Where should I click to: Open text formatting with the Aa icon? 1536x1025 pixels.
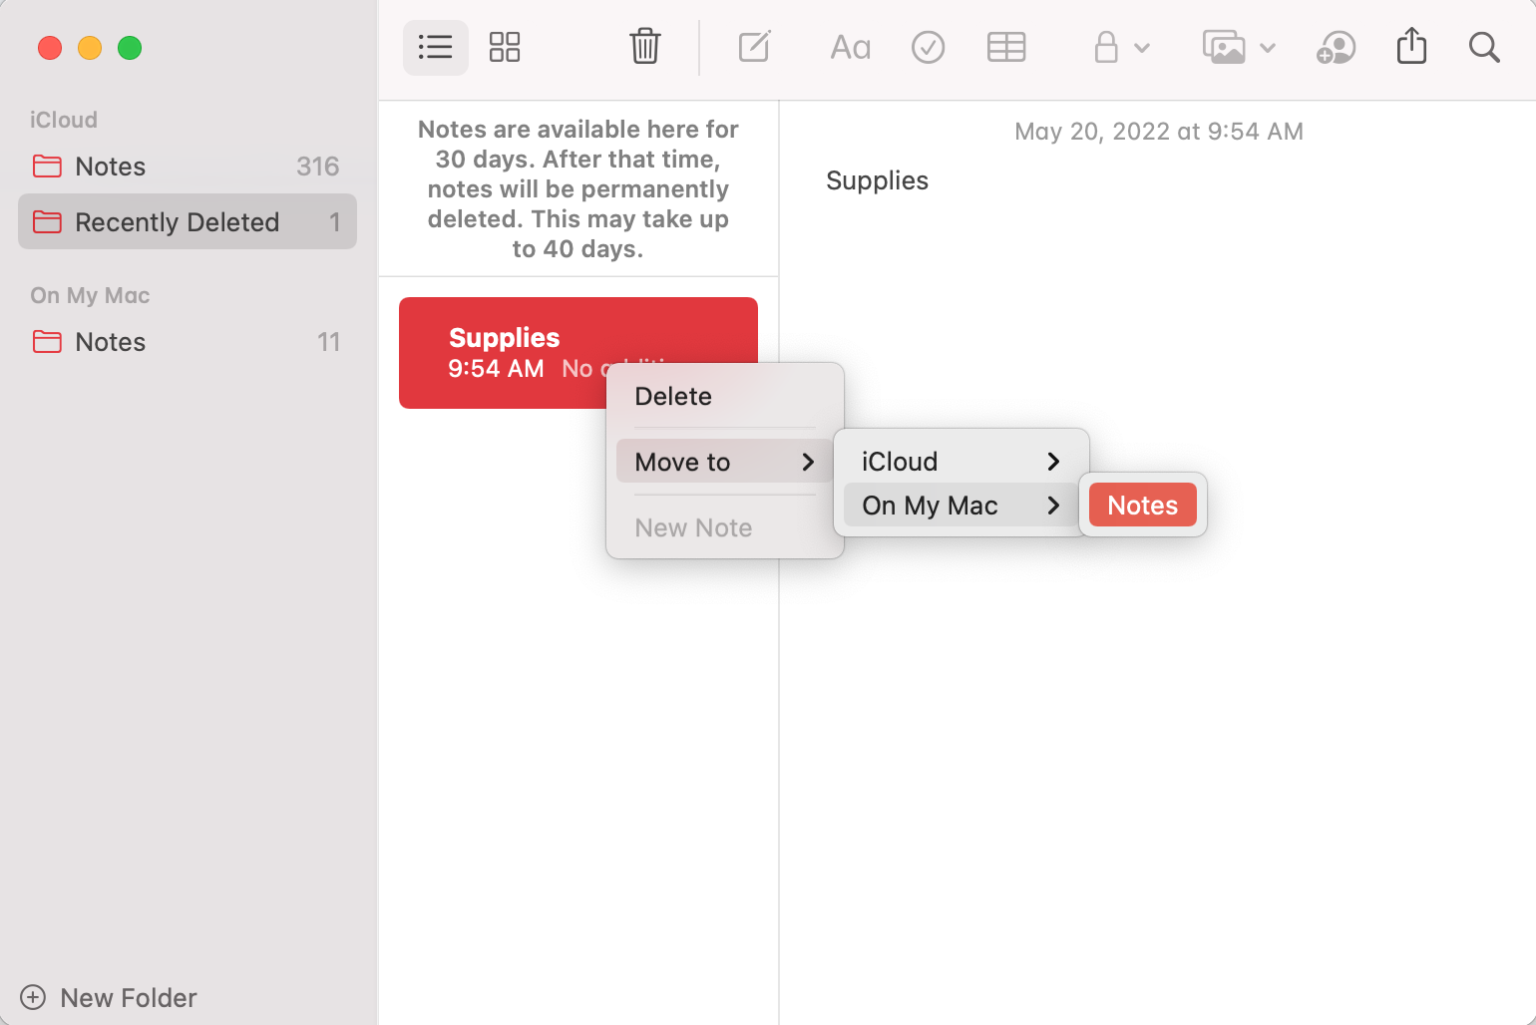click(850, 47)
